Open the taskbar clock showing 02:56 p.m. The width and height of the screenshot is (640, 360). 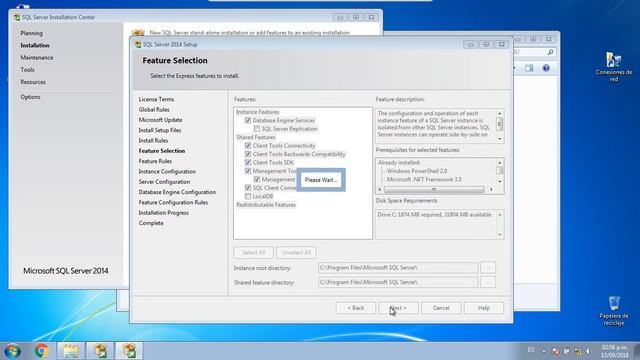614,351
